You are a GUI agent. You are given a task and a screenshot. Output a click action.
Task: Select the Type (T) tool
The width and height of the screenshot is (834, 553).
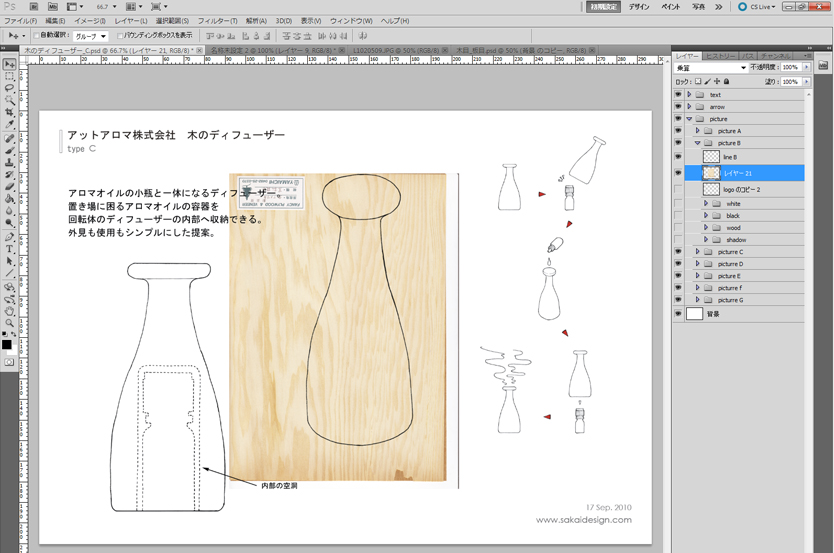click(9, 249)
